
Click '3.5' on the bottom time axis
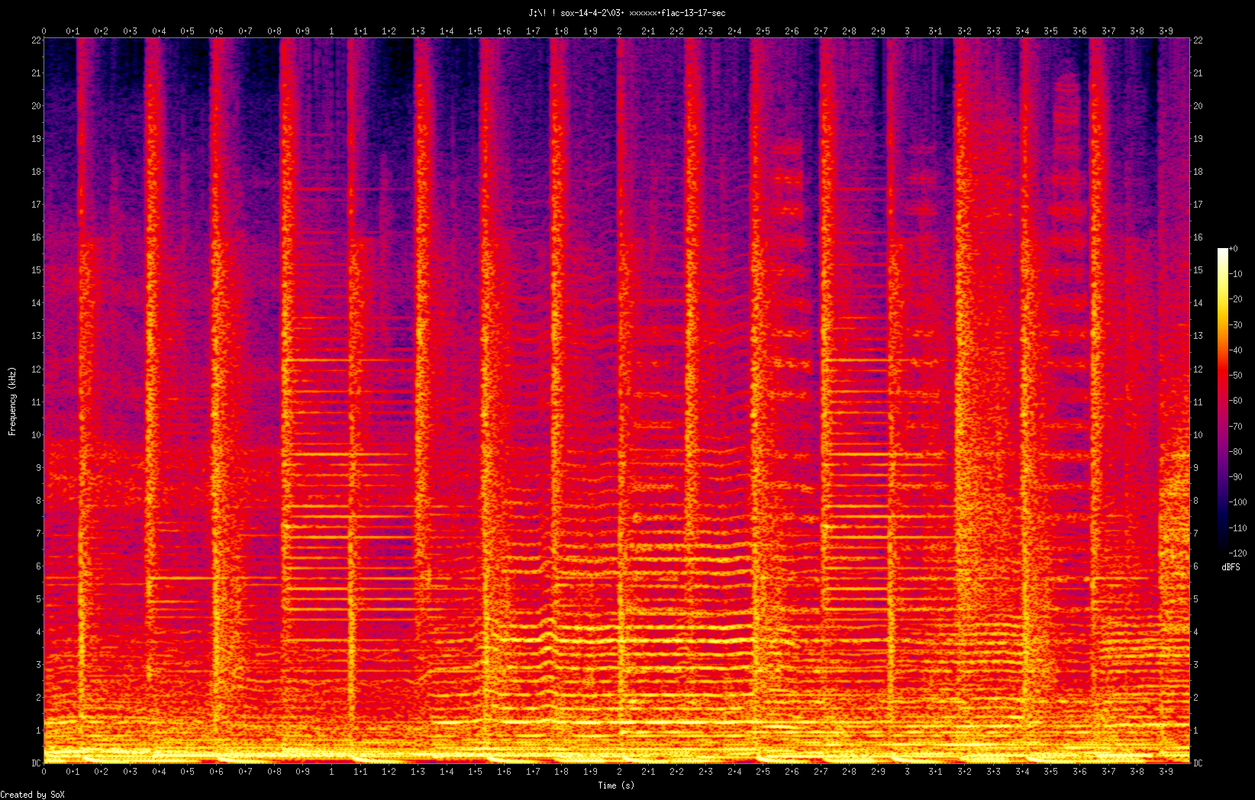[x=1050, y=772]
